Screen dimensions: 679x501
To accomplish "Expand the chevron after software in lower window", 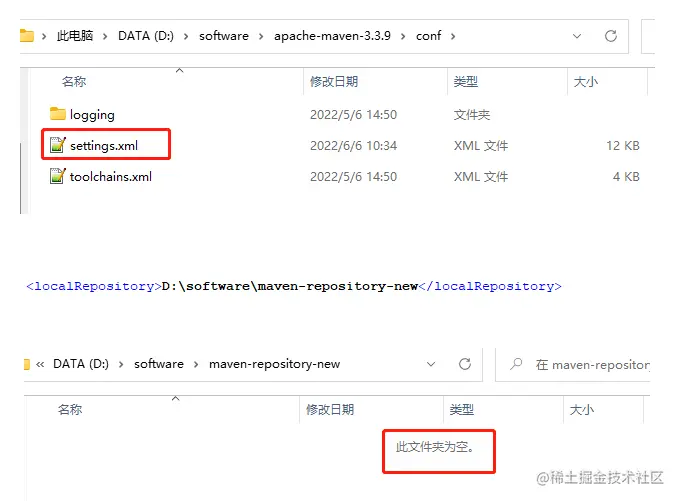I will click(196, 365).
